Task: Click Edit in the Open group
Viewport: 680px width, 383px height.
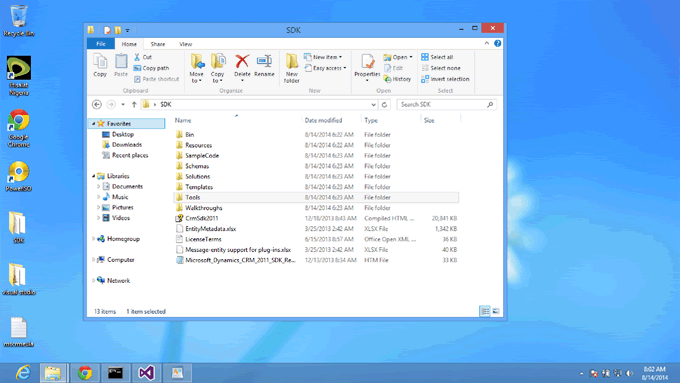Action: (x=393, y=68)
